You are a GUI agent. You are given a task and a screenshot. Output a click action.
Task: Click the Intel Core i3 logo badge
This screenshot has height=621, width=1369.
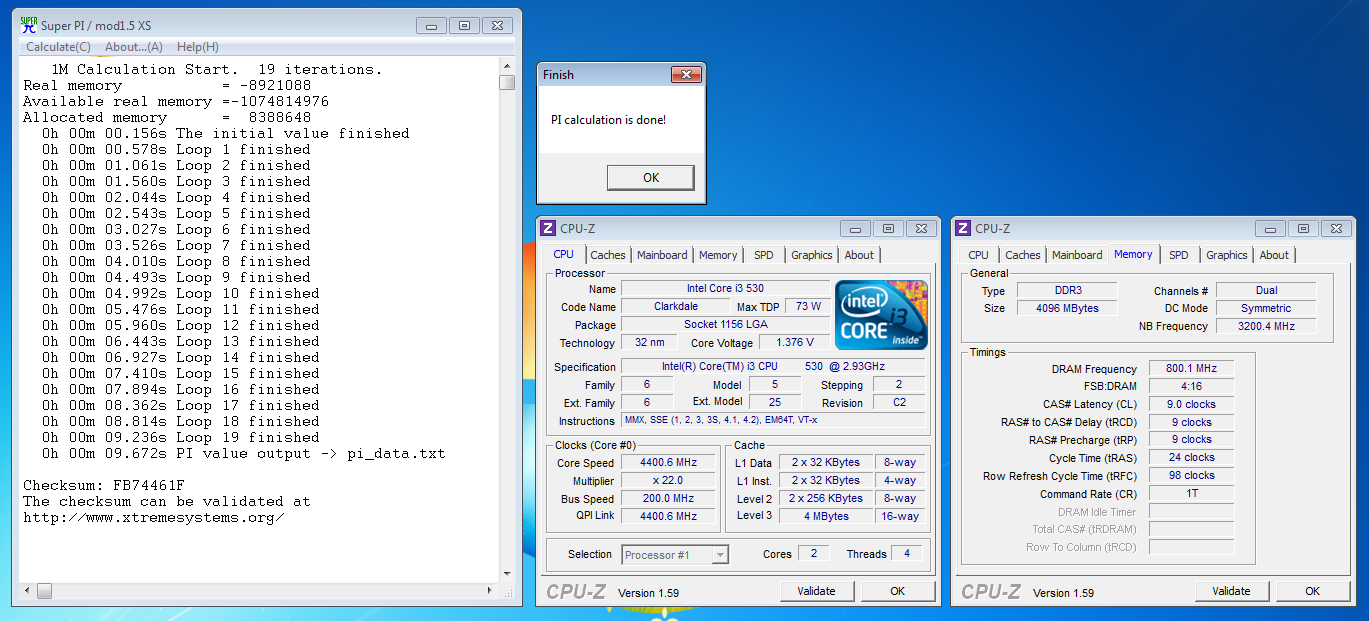[881, 315]
